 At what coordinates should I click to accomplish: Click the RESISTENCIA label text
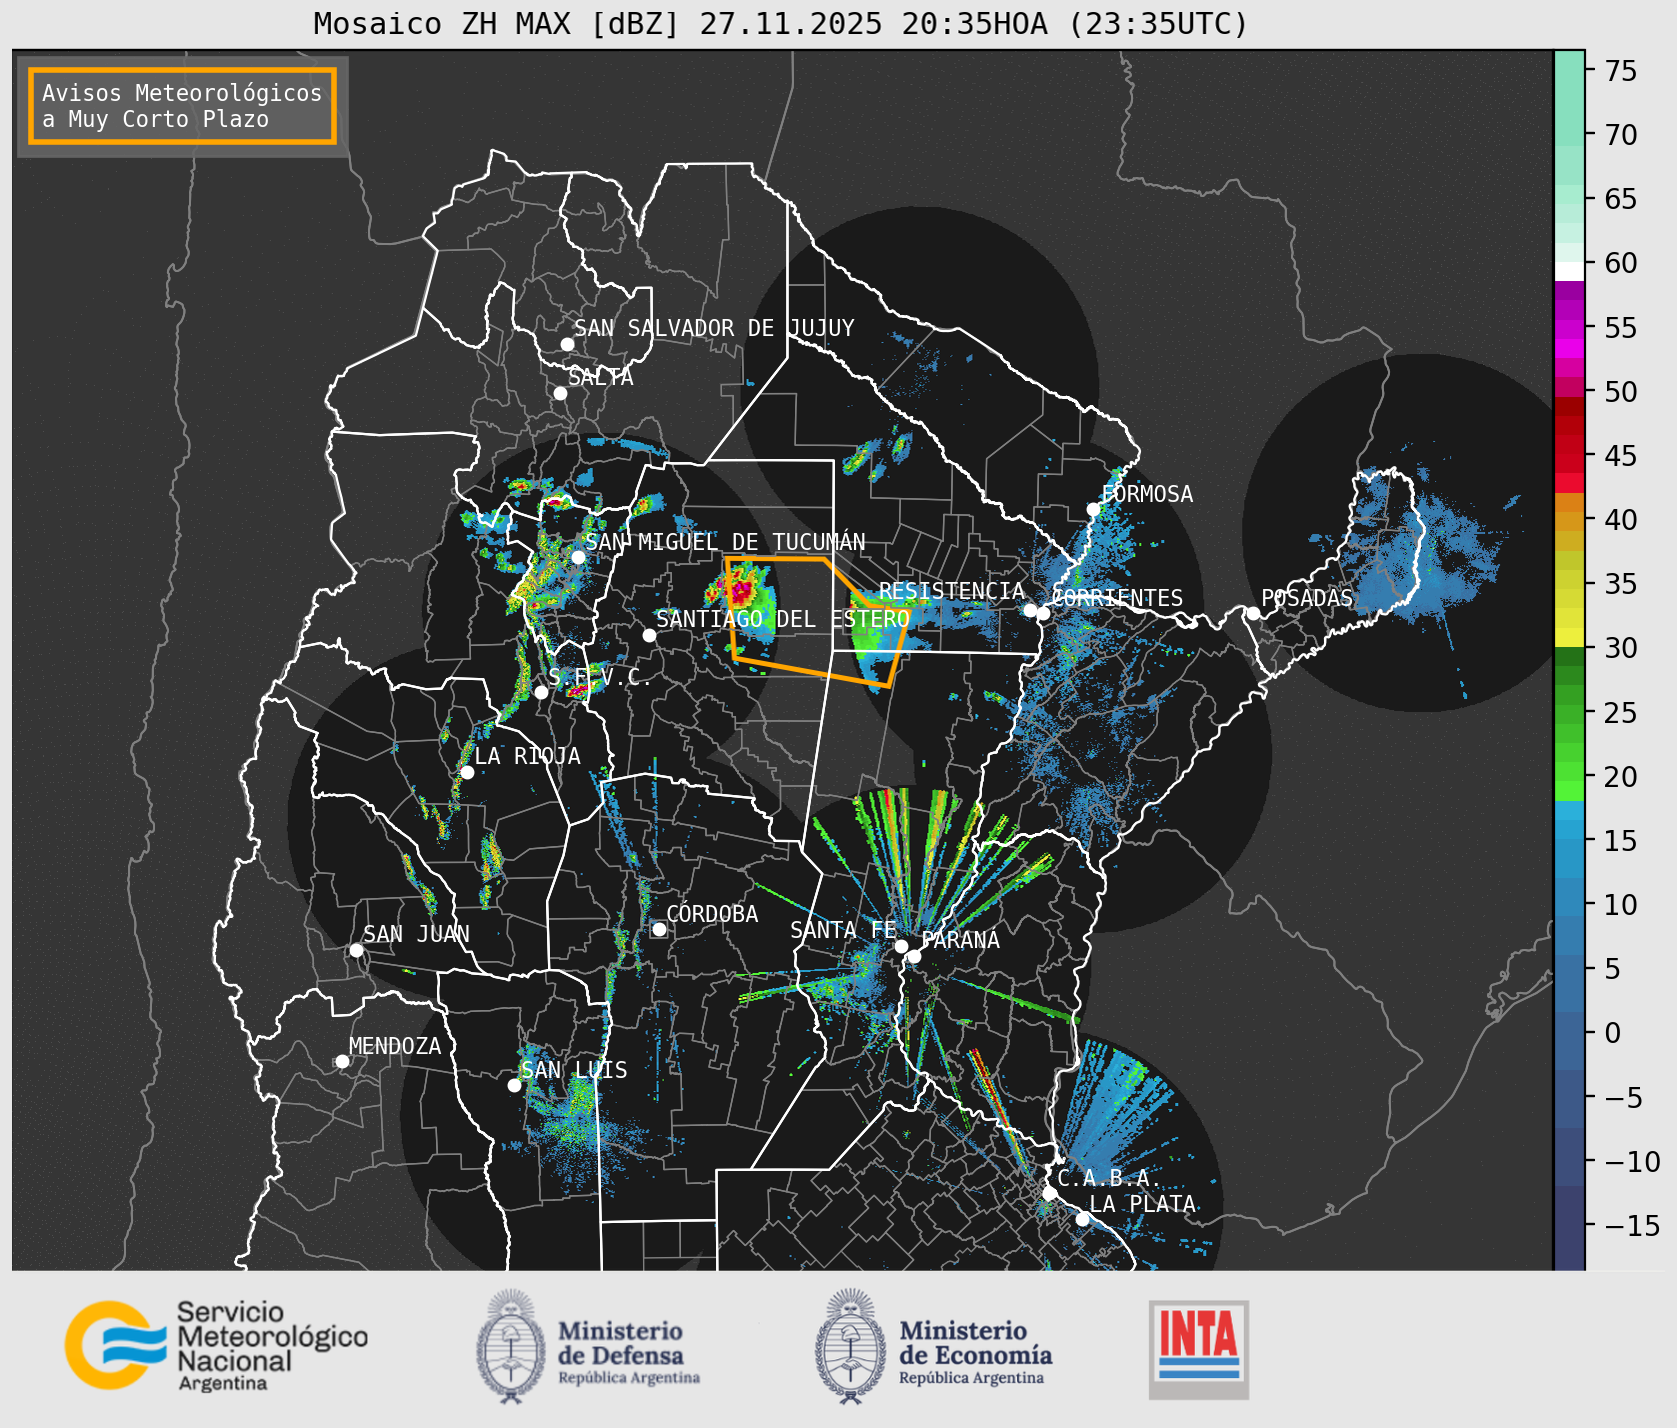click(x=952, y=591)
